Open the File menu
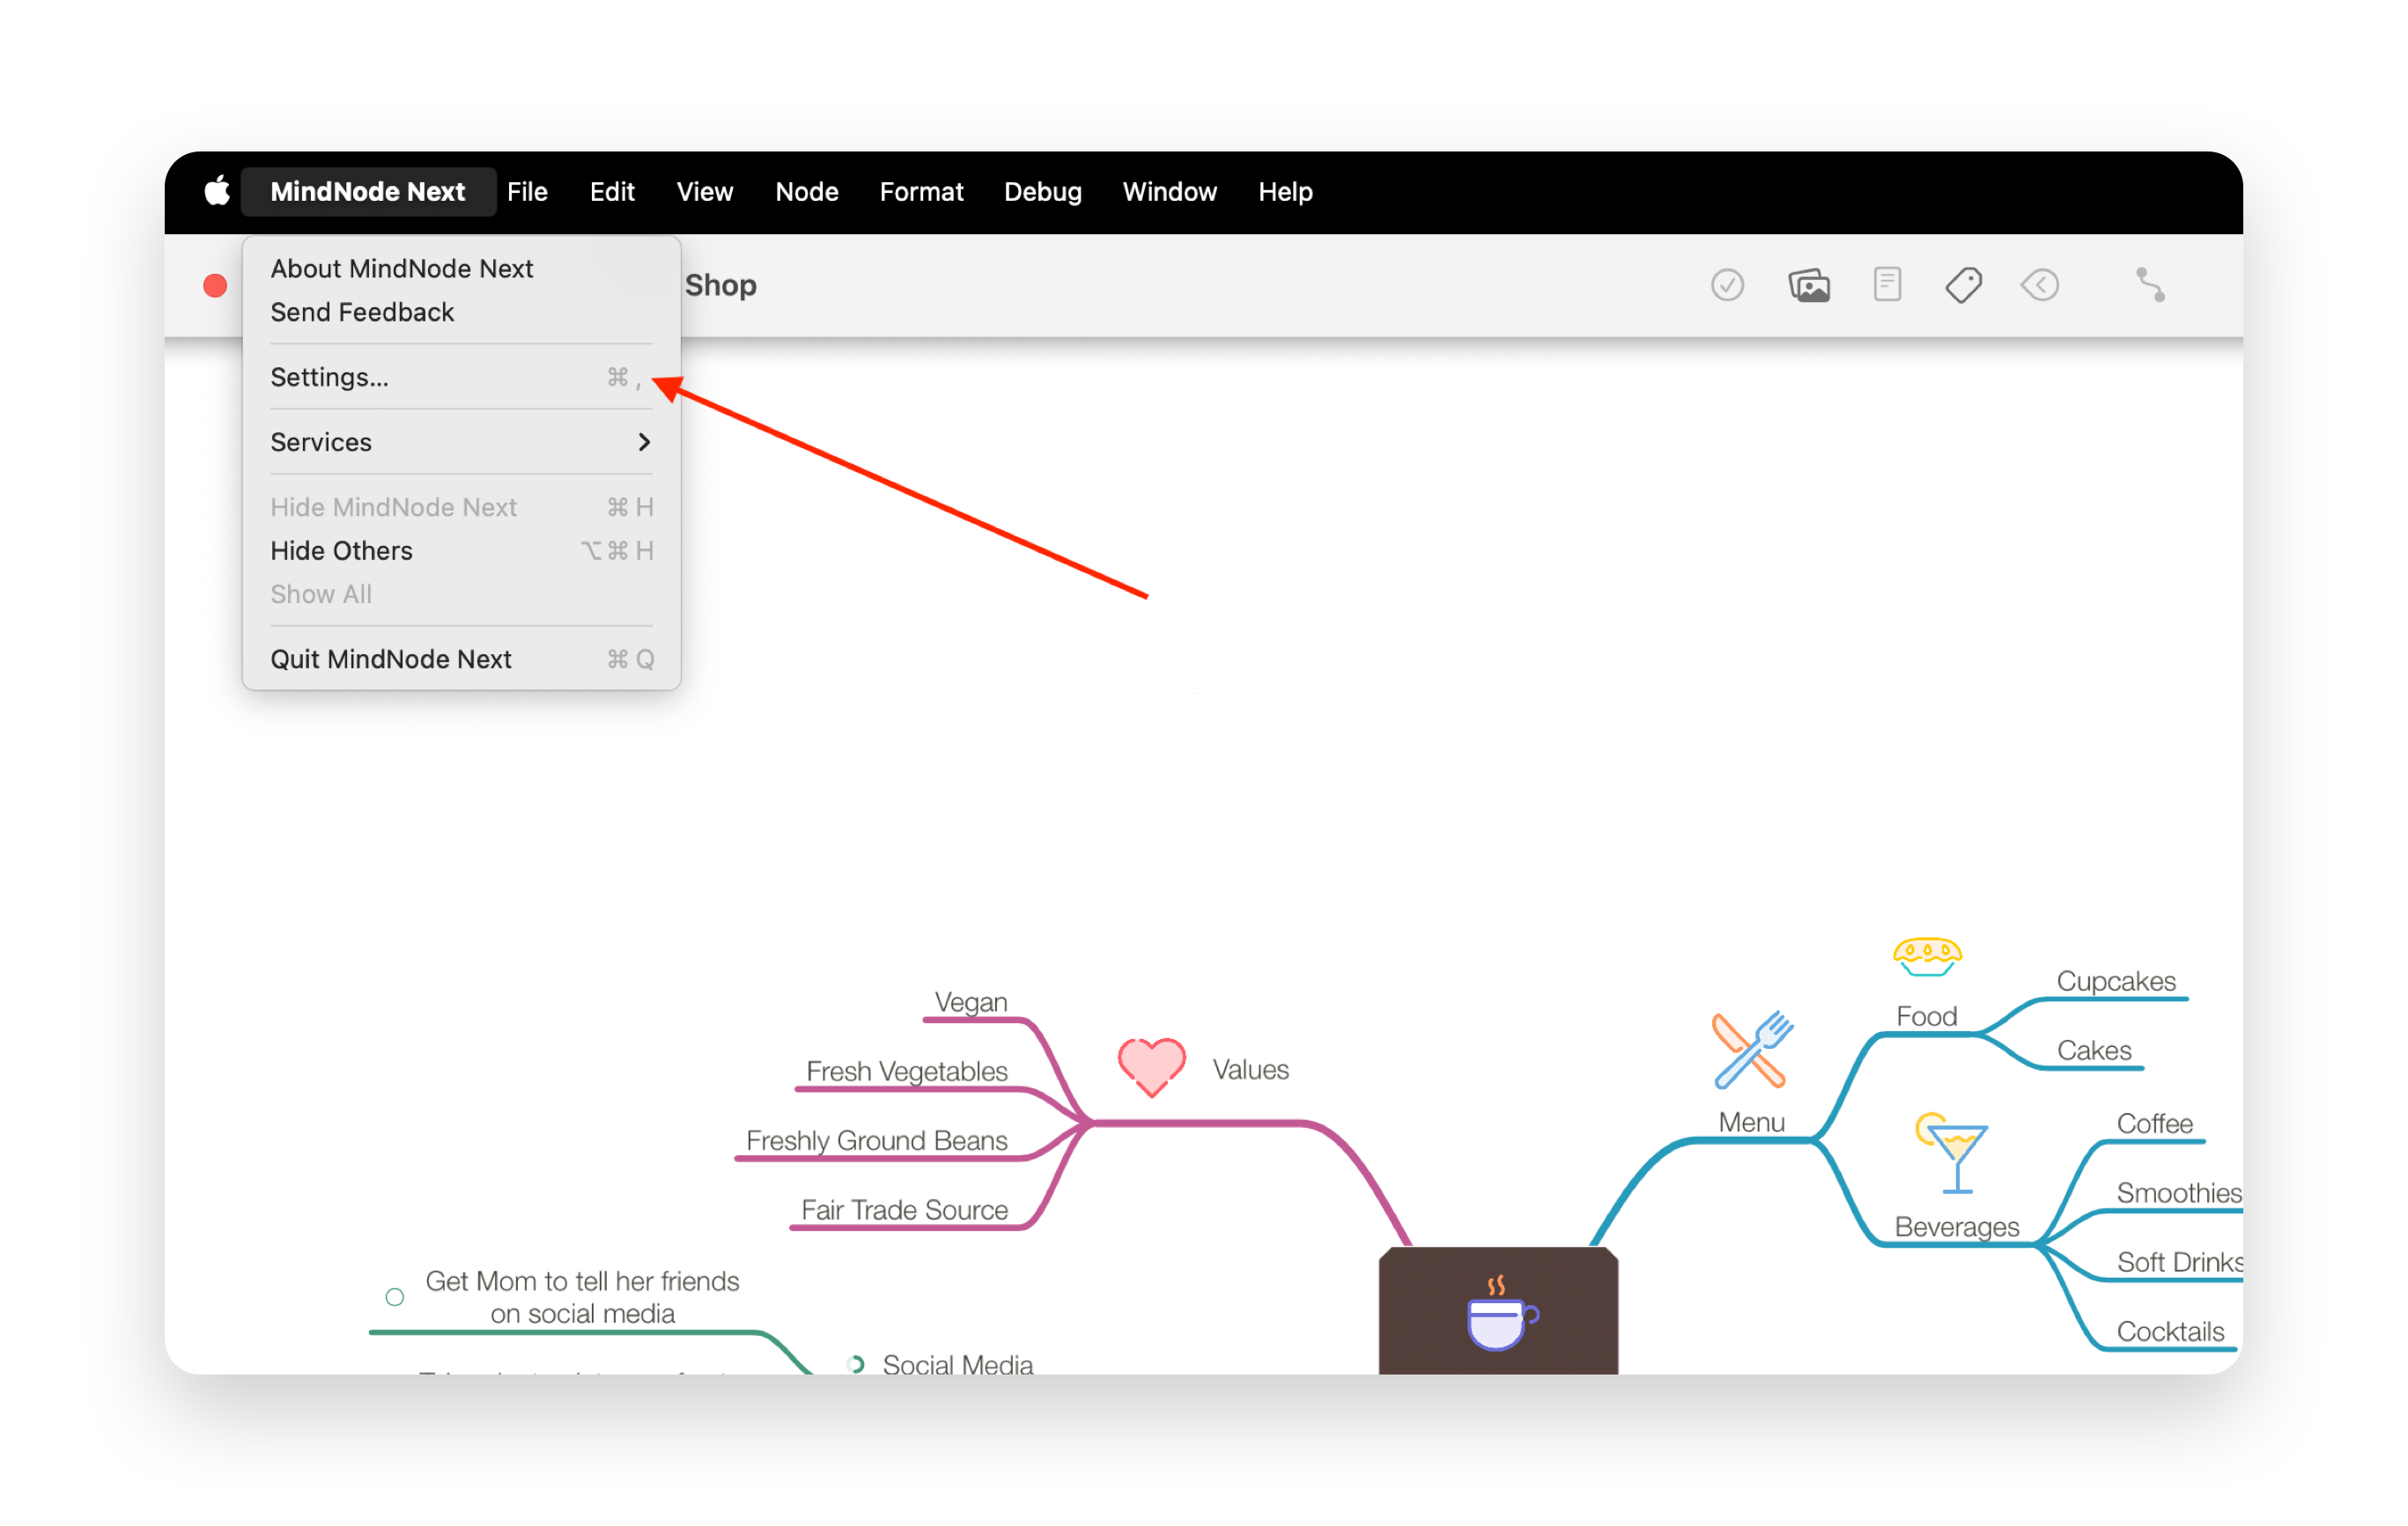 click(x=527, y=191)
